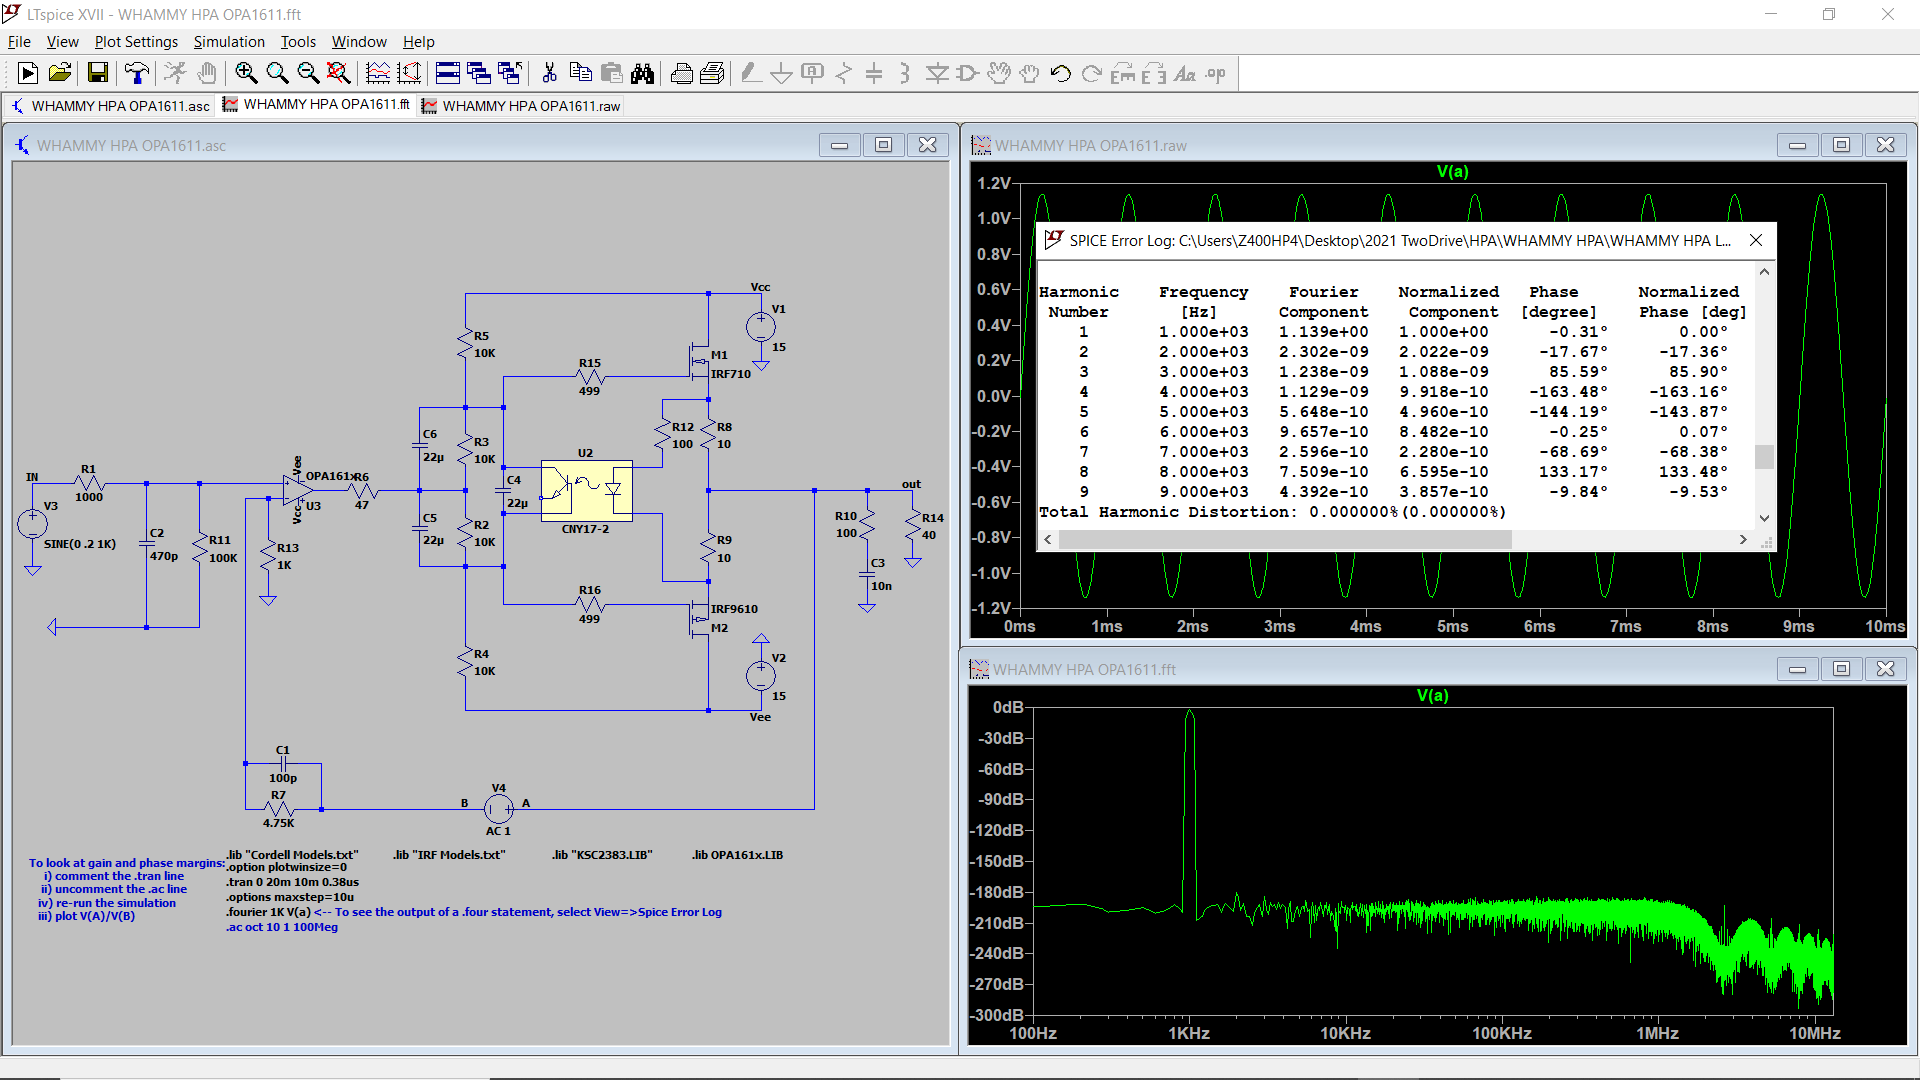Image resolution: width=1920 pixels, height=1080 pixels.
Task: Zoom out with the minus magnifier
Action: (308, 73)
